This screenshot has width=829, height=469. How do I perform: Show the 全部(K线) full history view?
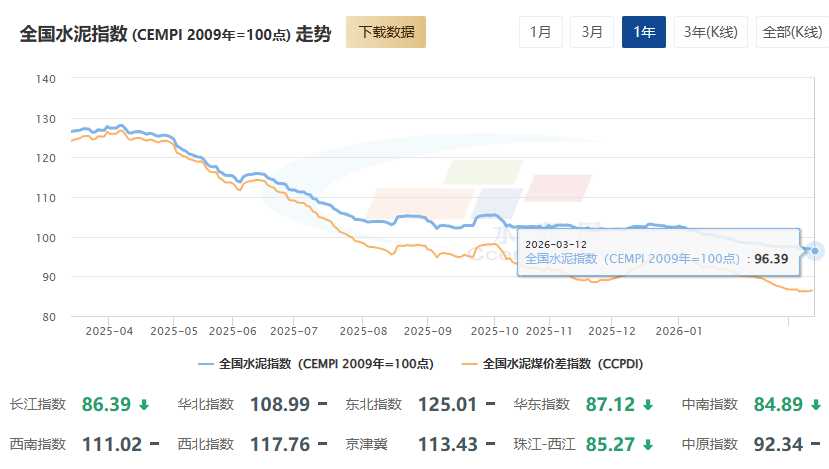tap(791, 32)
